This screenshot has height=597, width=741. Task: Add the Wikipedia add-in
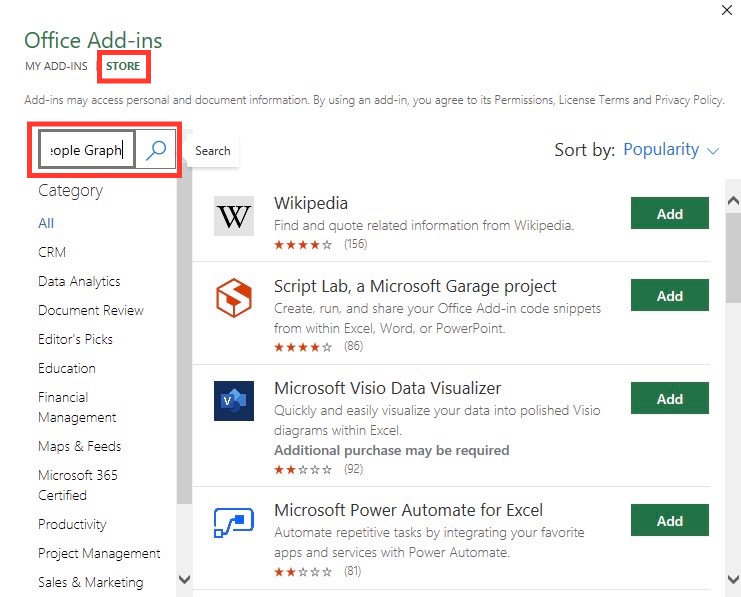coord(670,213)
